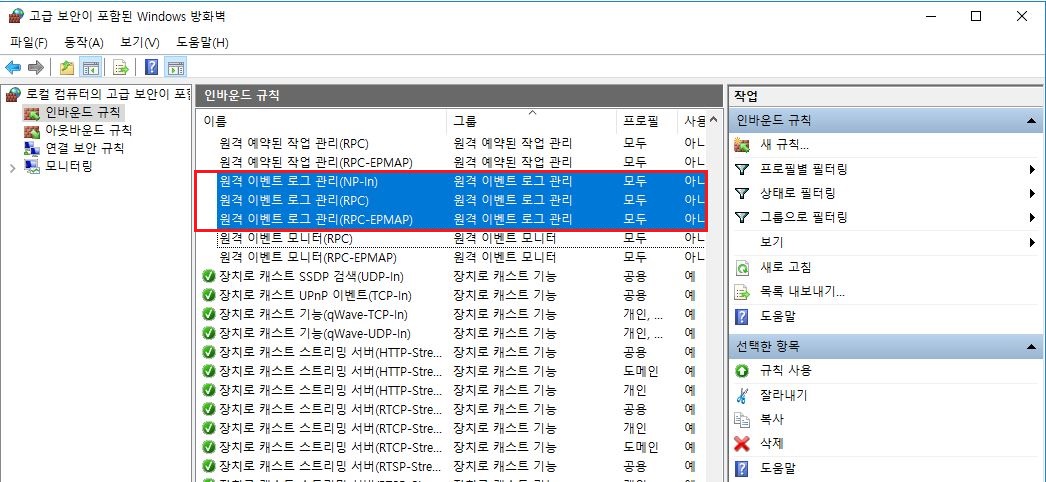Toggle the Show/Hide Console Tree toolbar icon

pyautogui.click(x=90, y=67)
